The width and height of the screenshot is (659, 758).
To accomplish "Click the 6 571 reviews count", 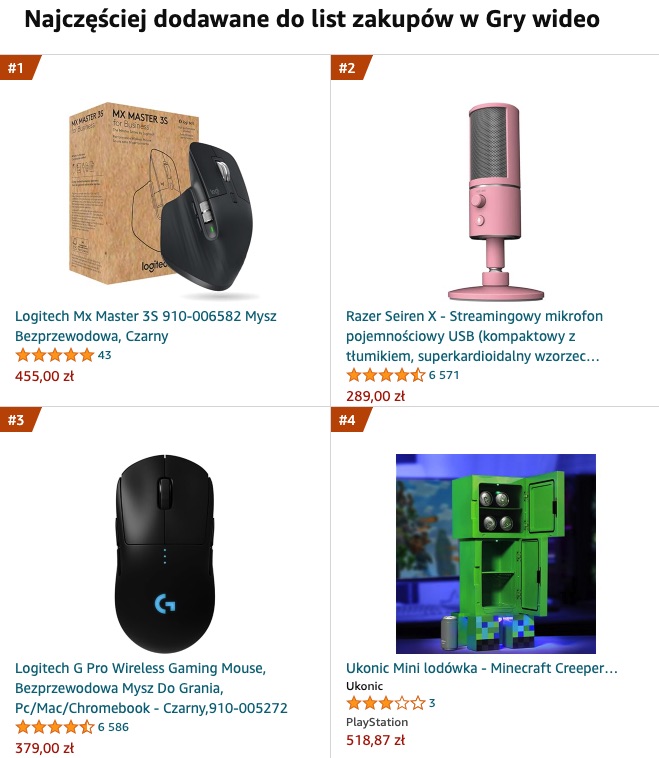I will (x=444, y=375).
